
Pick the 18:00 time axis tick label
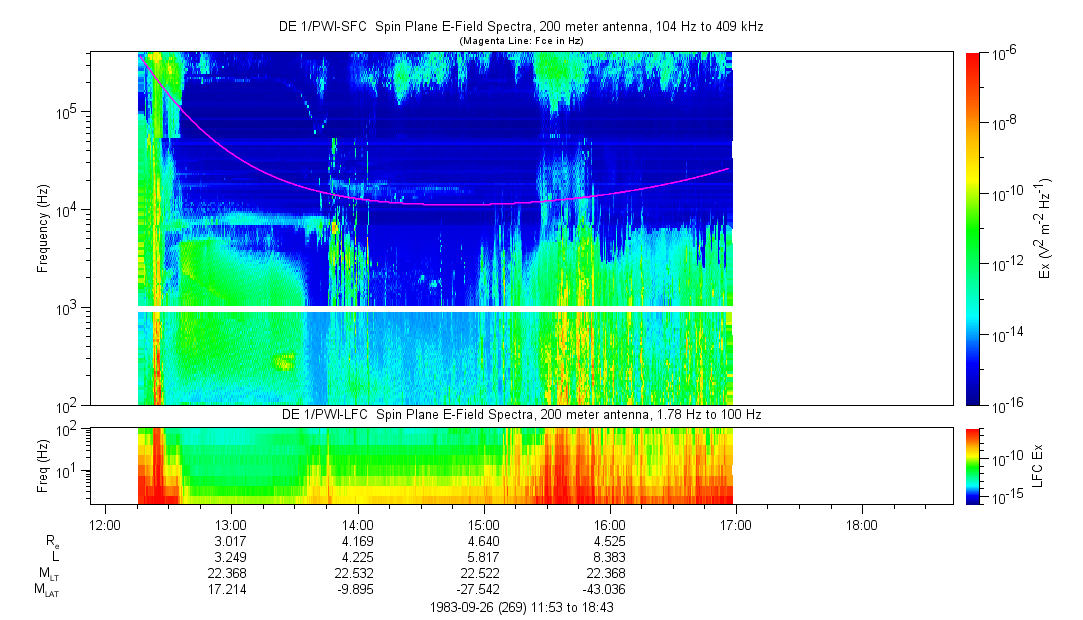(x=862, y=524)
